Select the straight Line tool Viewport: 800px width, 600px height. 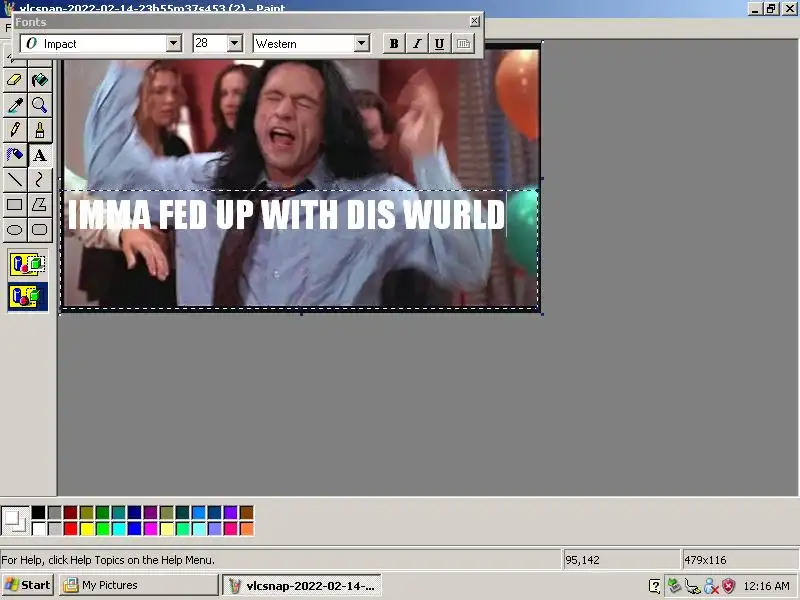click(x=15, y=180)
